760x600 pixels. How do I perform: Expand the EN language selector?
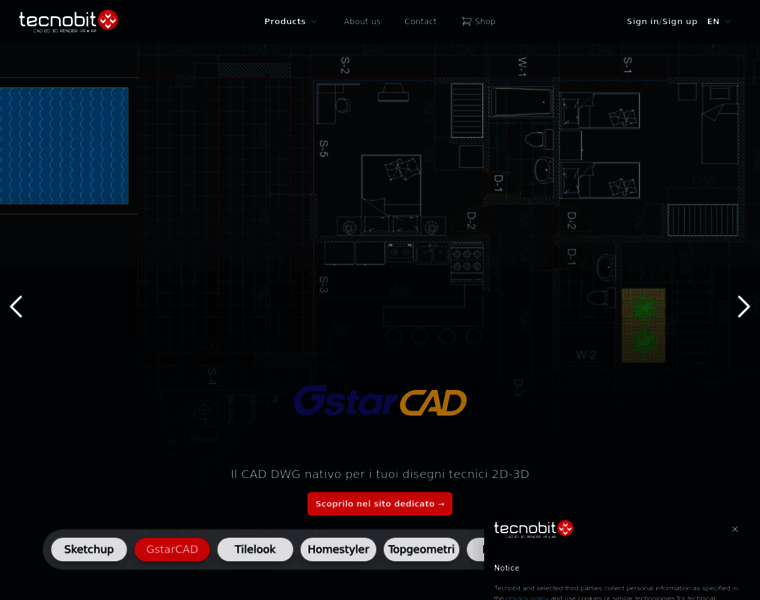(719, 21)
